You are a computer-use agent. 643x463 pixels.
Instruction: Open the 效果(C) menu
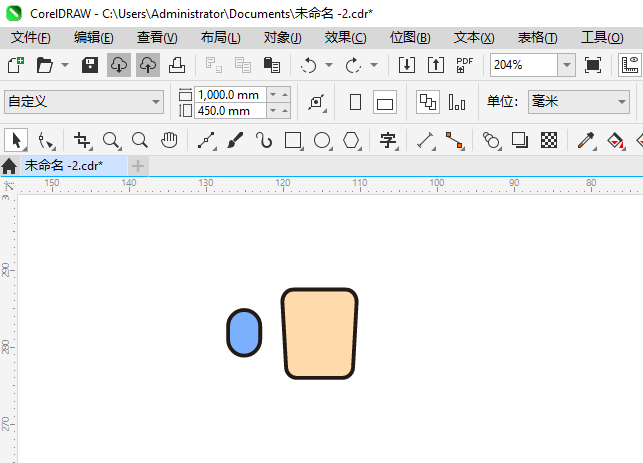345,37
